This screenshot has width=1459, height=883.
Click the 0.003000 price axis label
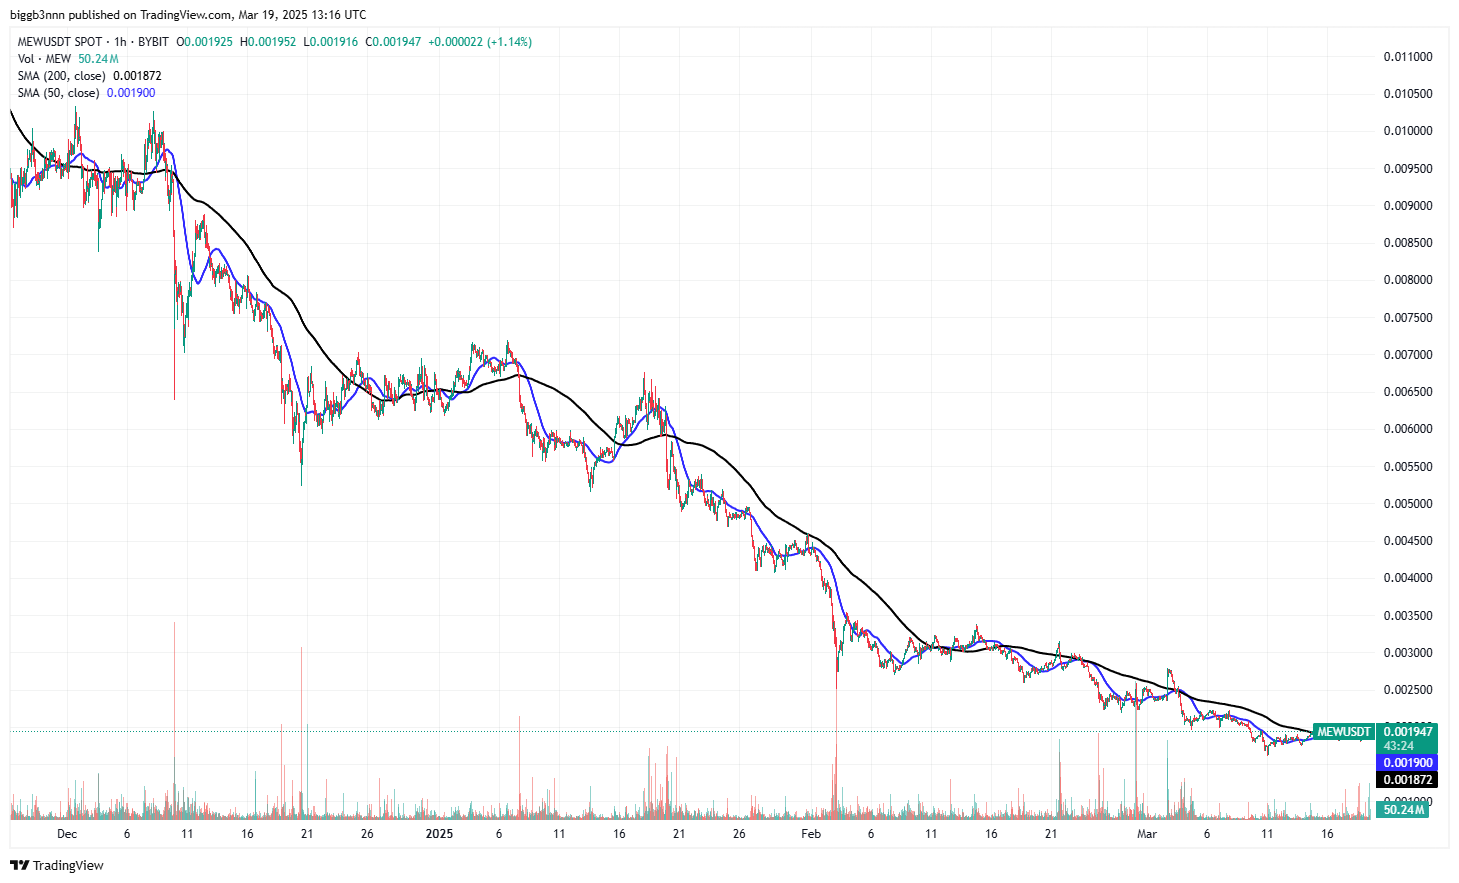click(1408, 653)
